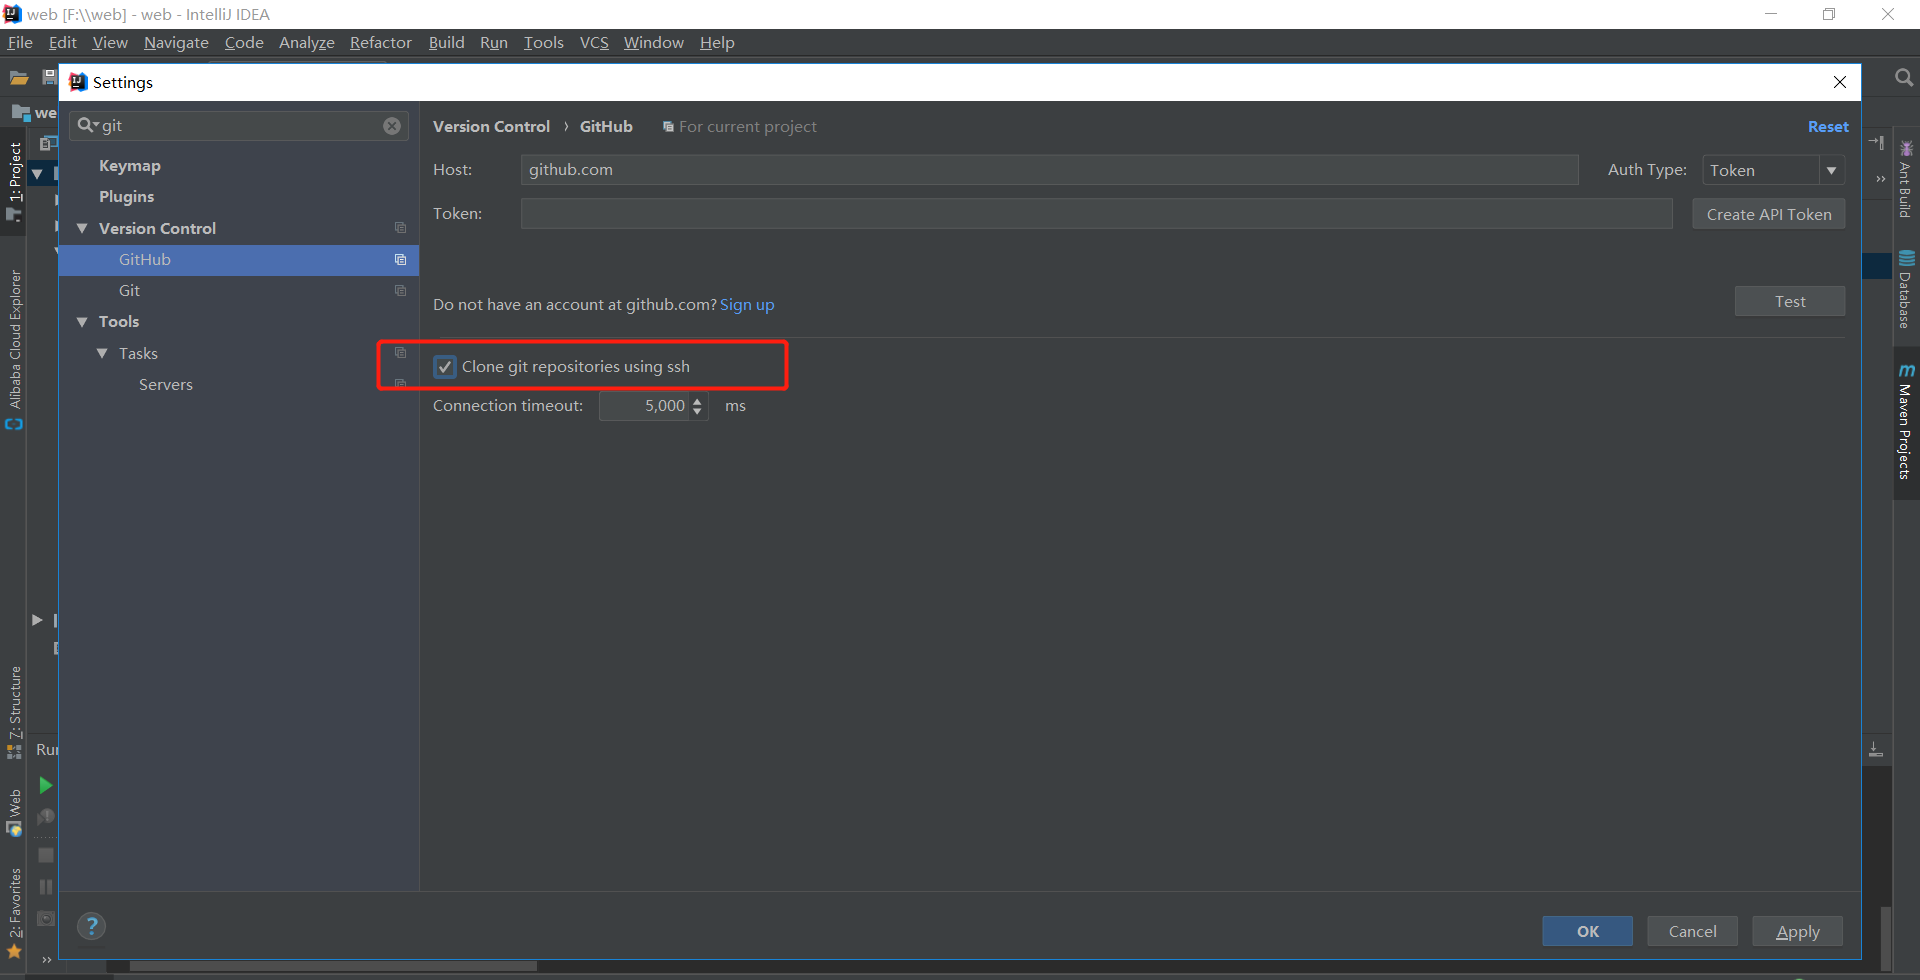Viewport: 1920px width, 980px height.
Task: Click the IntelliJ logo in Settings title bar
Action: pos(78,82)
